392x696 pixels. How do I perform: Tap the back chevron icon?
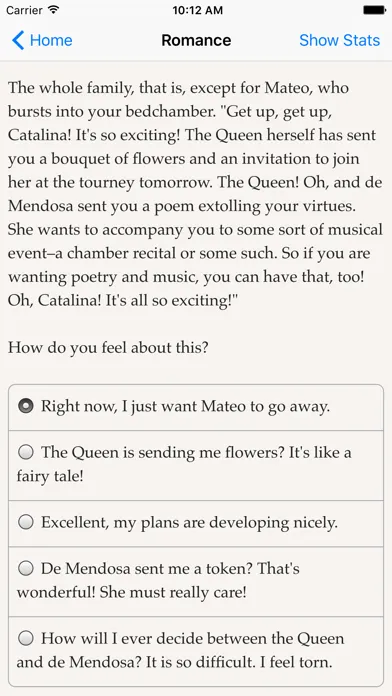(x=18, y=40)
